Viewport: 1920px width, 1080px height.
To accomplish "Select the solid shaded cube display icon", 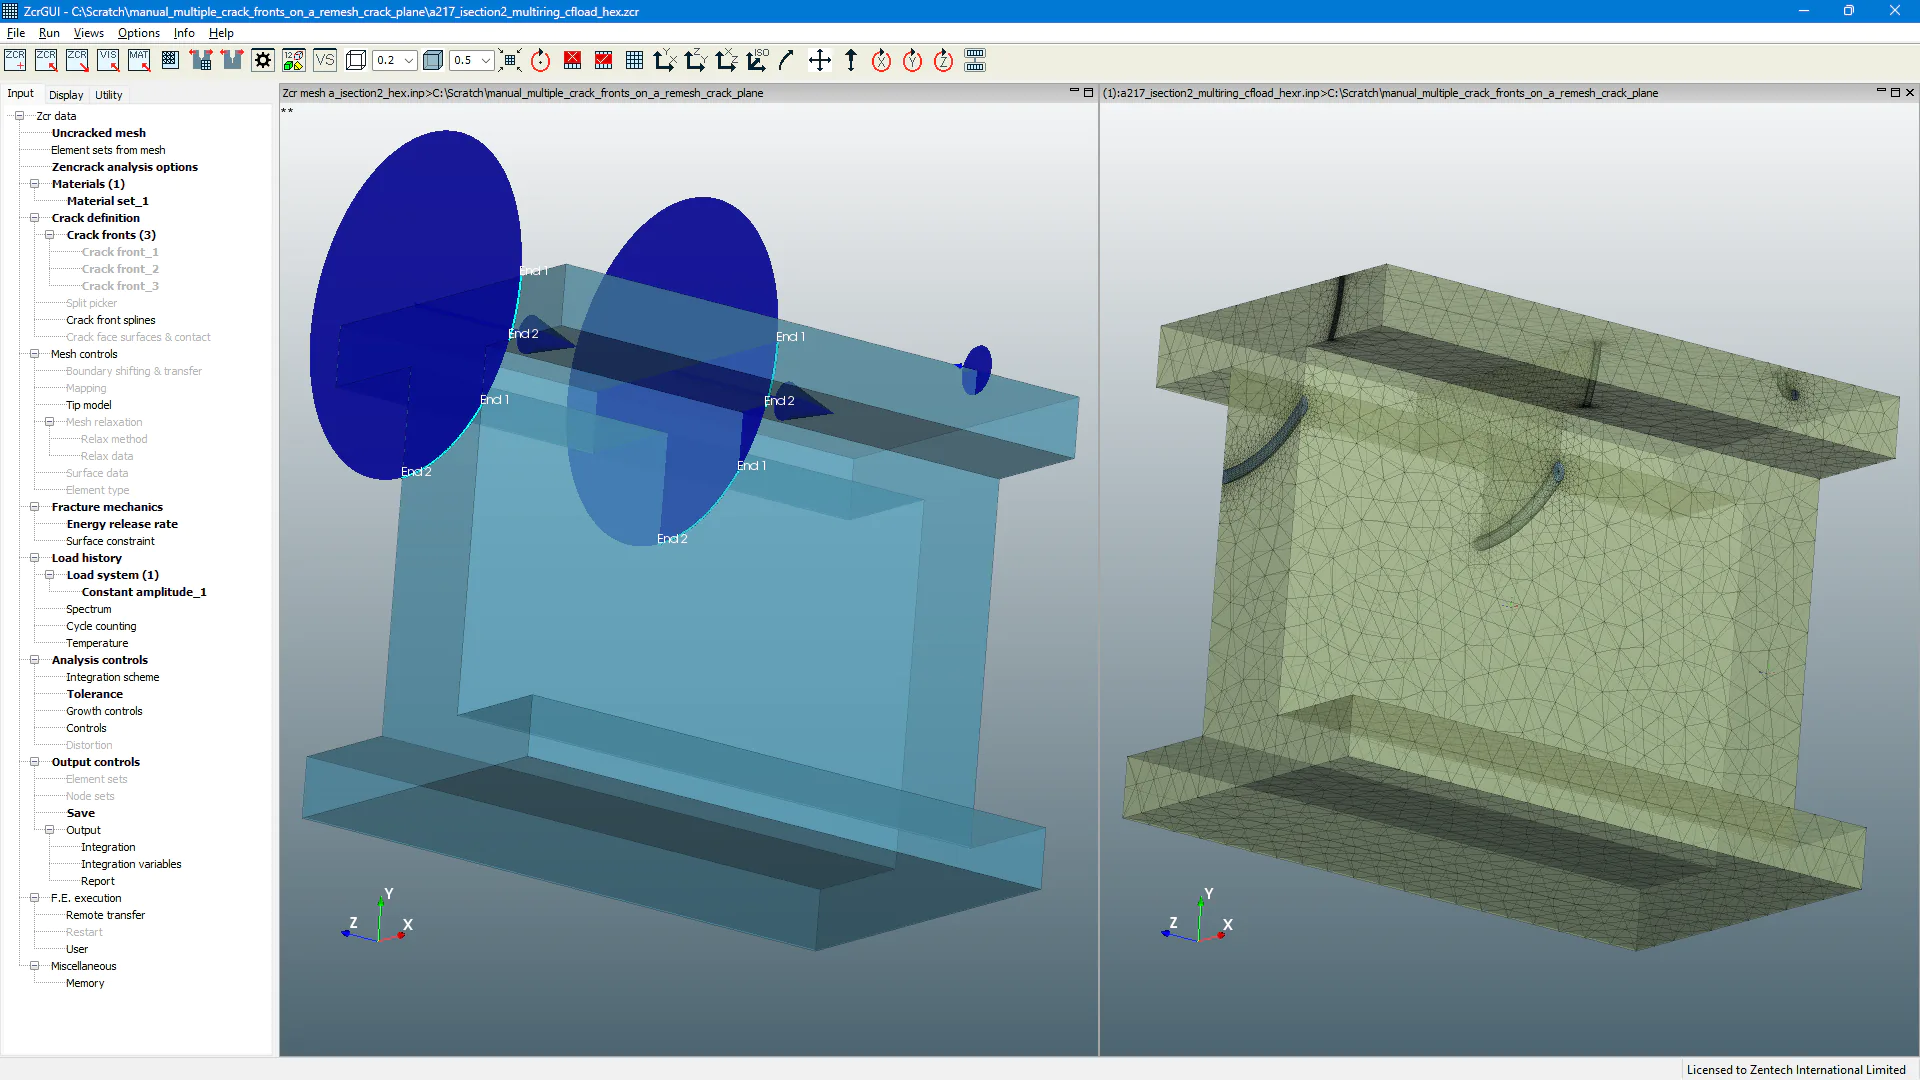I will (433, 60).
